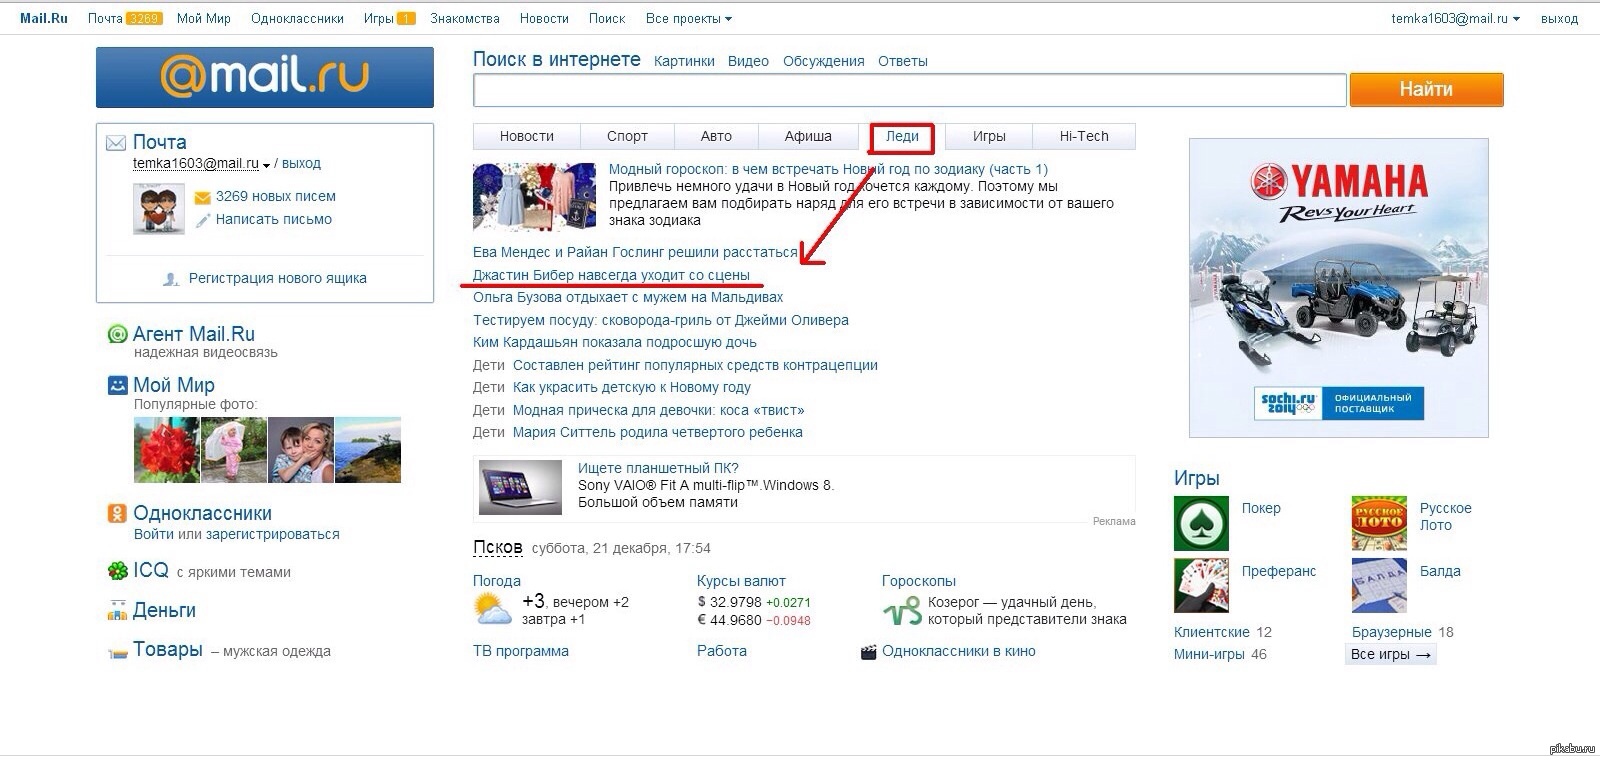Open Ольга Бузова отдыхает на Мальдивах headline

click(628, 298)
